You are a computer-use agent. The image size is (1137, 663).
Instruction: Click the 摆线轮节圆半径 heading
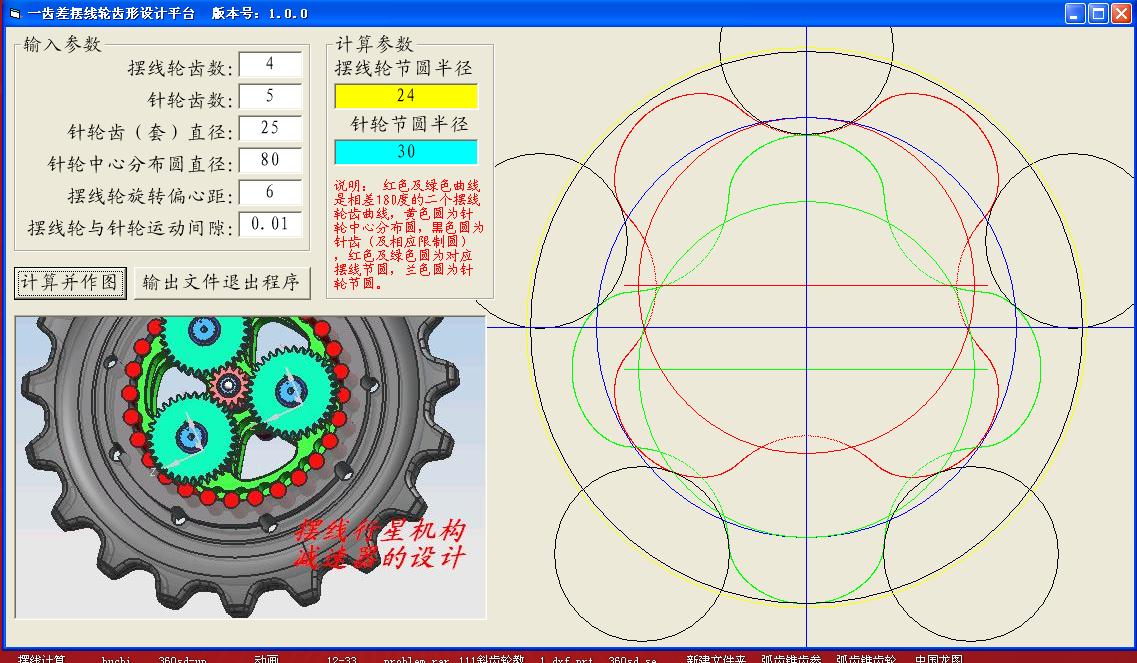click(x=403, y=68)
